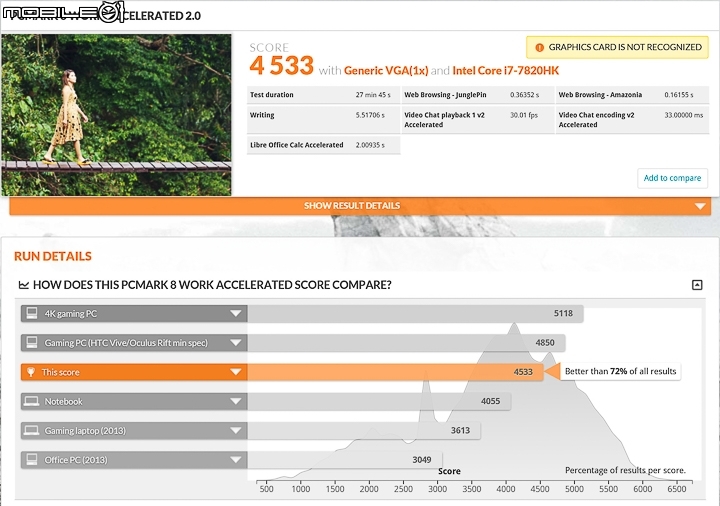Click the 4850 score bar for Gaming PC
Viewport: 720px width, 506px height.
(x=406, y=343)
